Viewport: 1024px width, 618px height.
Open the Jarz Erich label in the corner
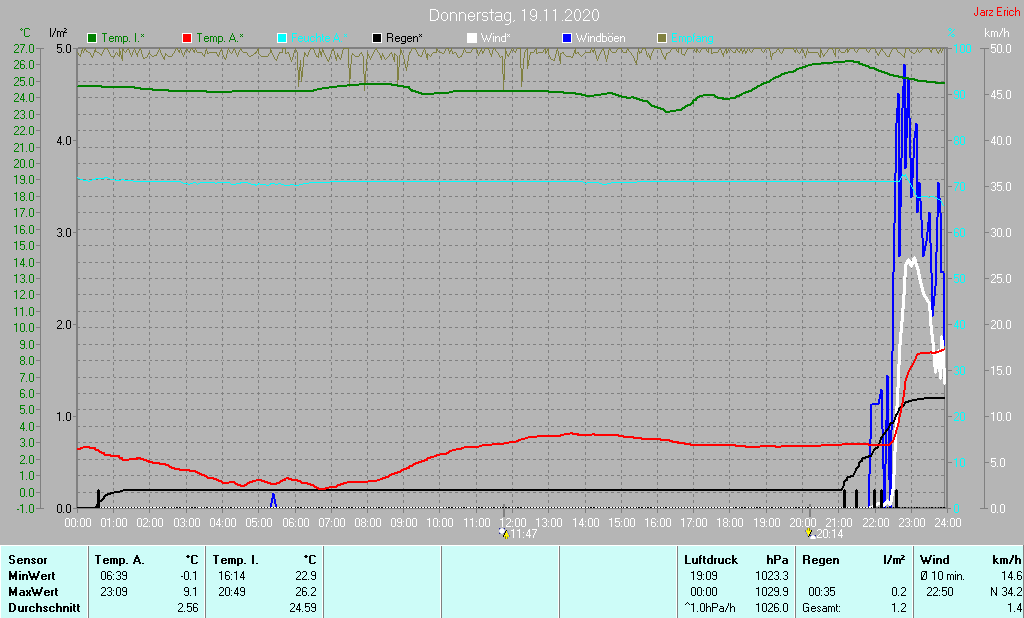pos(996,13)
